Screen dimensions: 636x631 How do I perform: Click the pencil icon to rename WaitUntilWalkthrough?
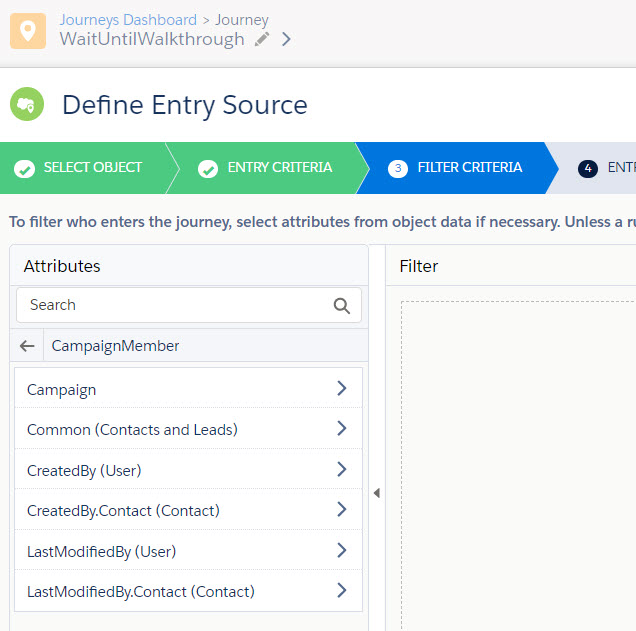(262, 40)
